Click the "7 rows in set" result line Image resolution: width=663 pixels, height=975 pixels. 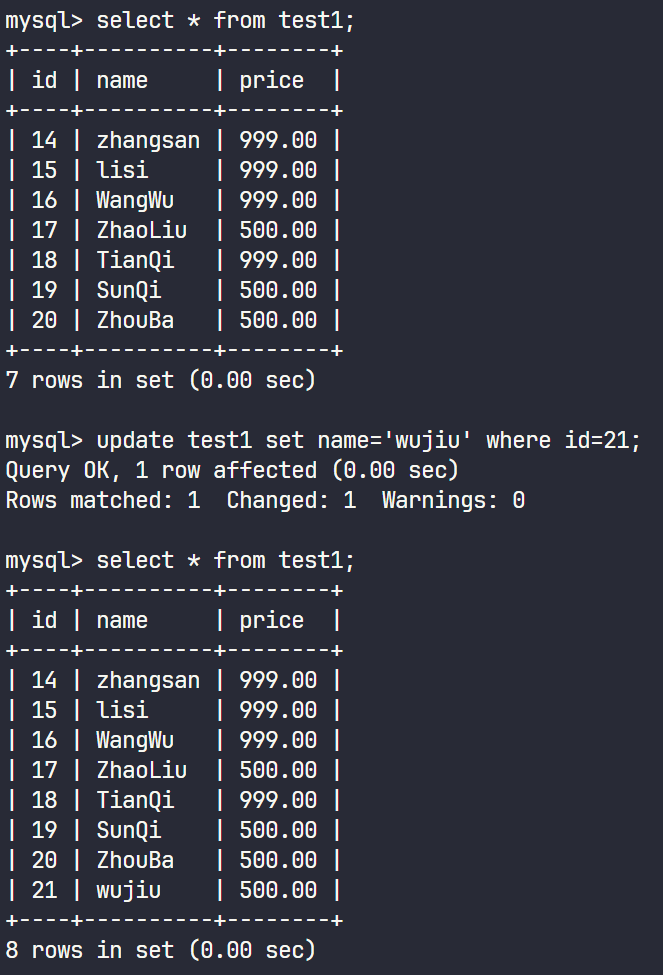point(160,380)
